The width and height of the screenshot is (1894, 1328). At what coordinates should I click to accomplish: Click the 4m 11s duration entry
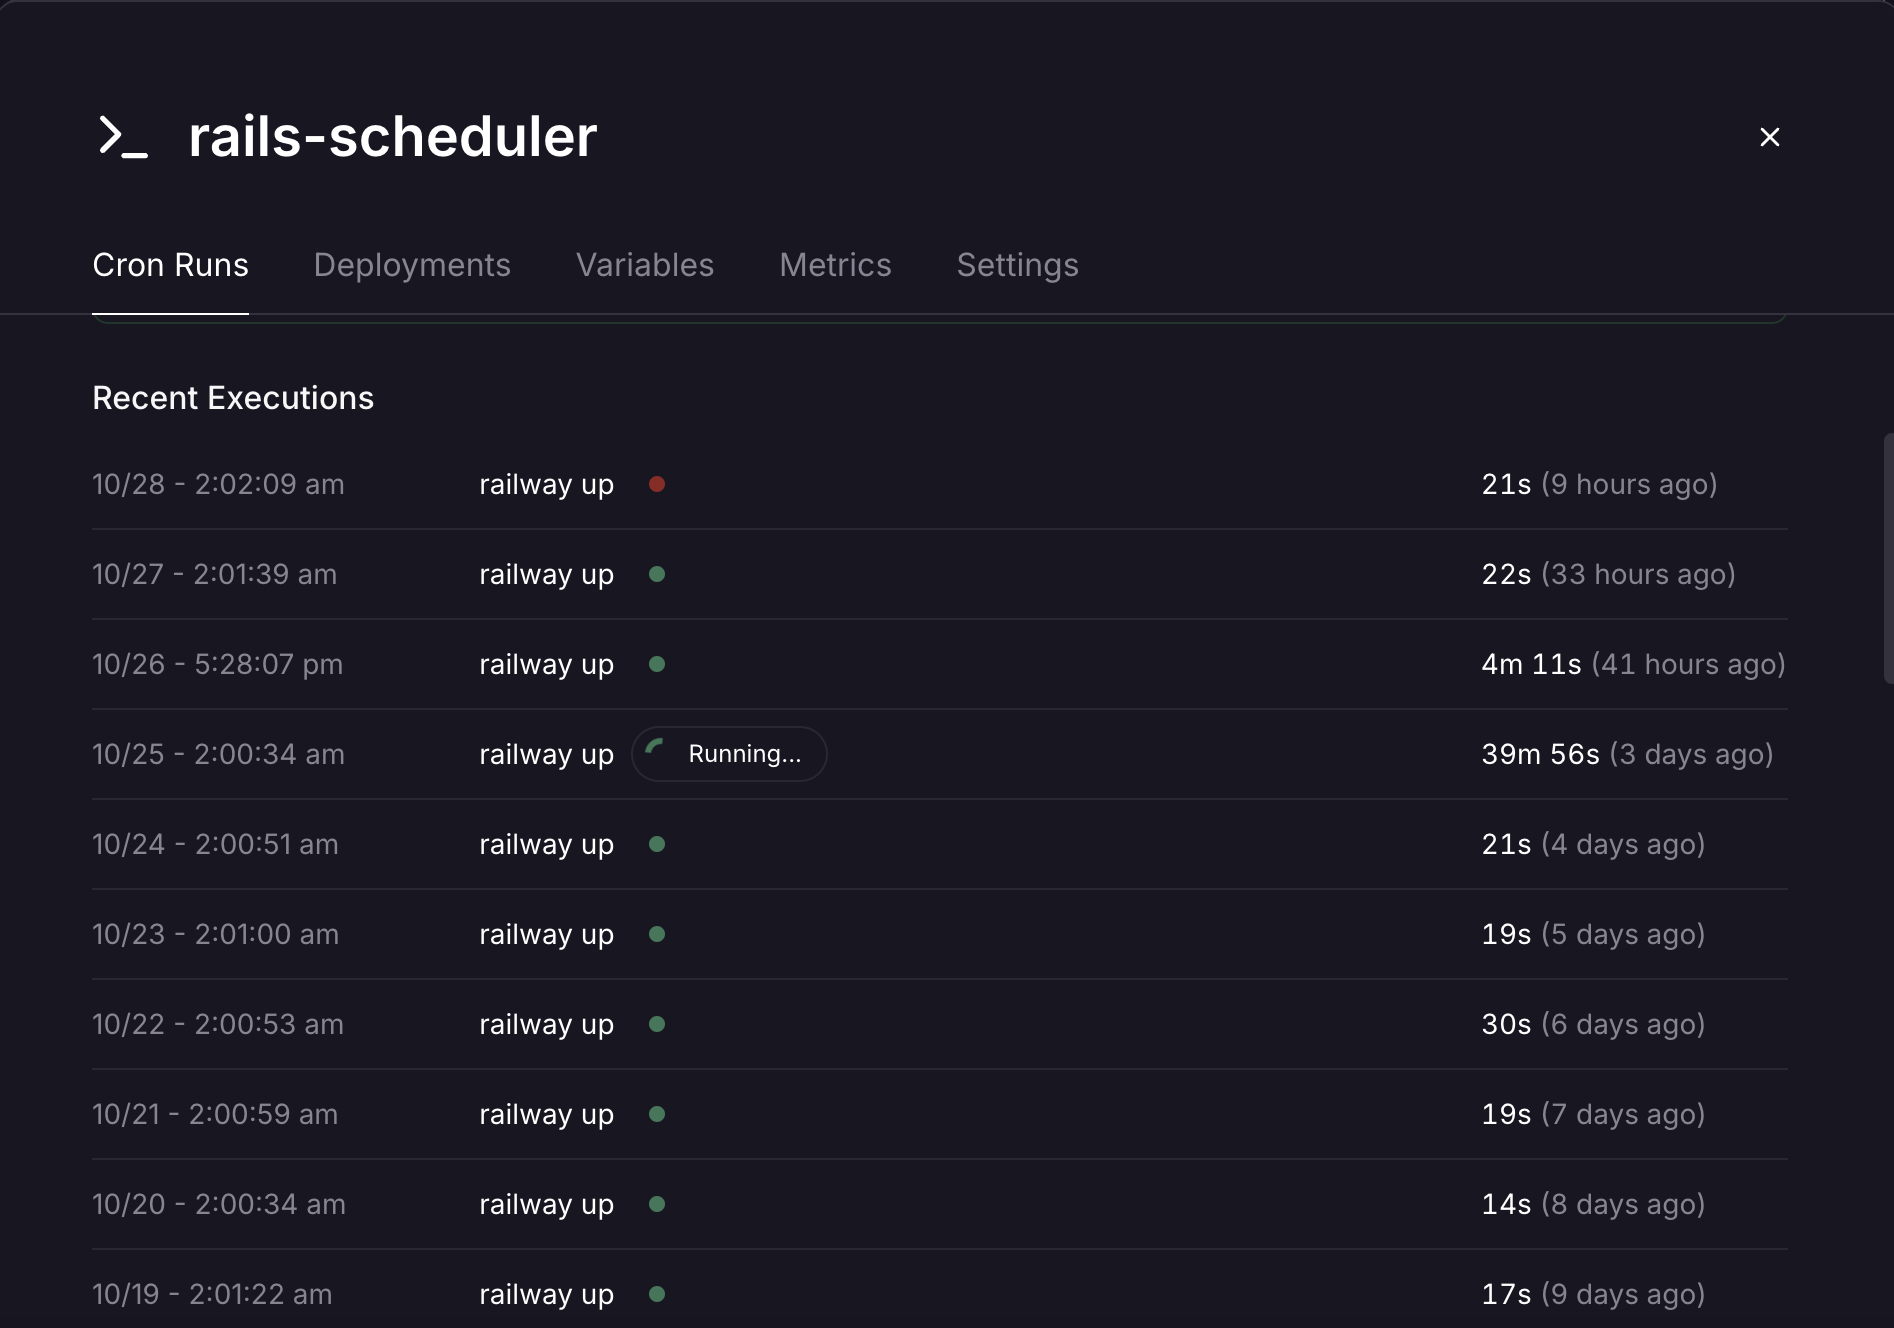(1531, 665)
